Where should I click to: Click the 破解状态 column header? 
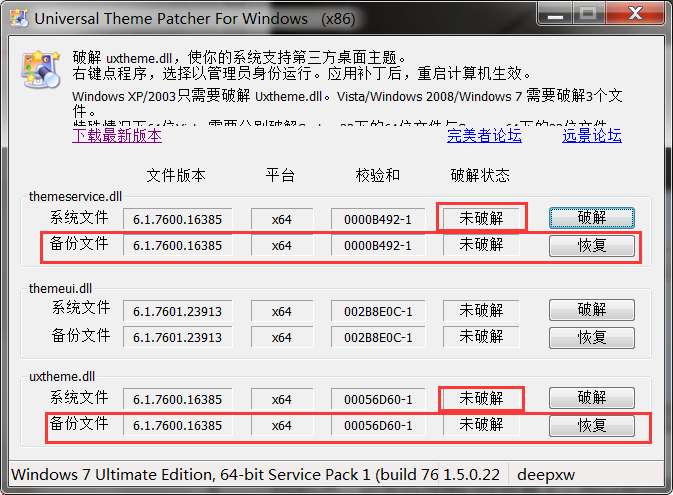point(480,175)
